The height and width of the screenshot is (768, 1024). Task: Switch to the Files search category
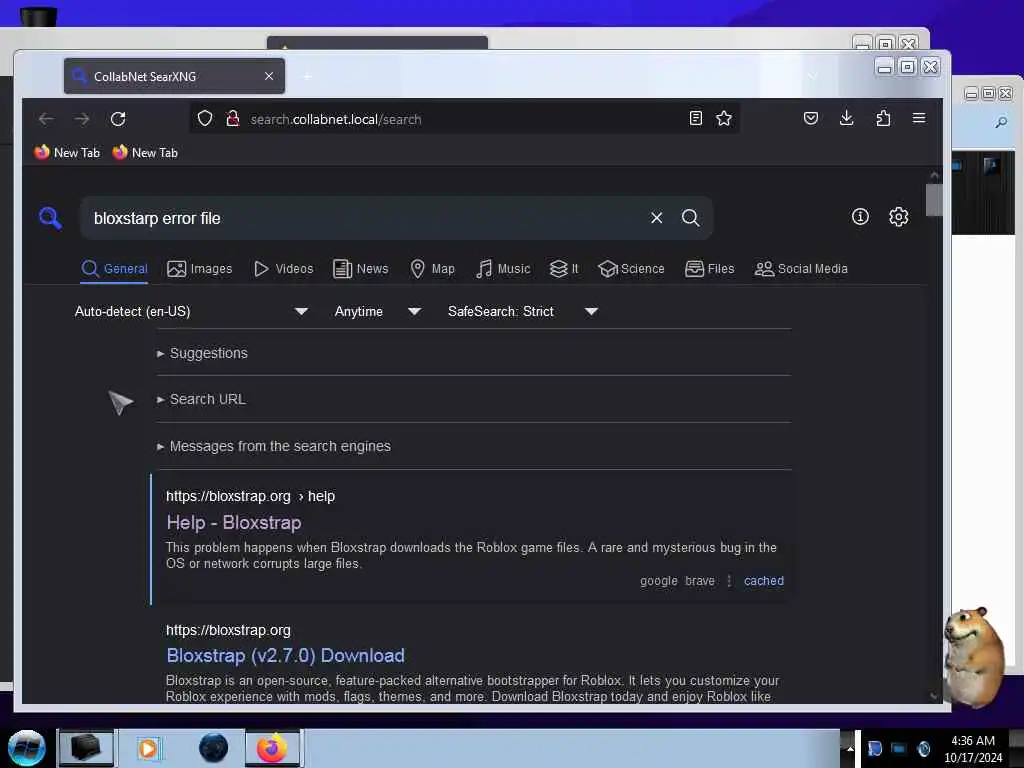pos(709,269)
